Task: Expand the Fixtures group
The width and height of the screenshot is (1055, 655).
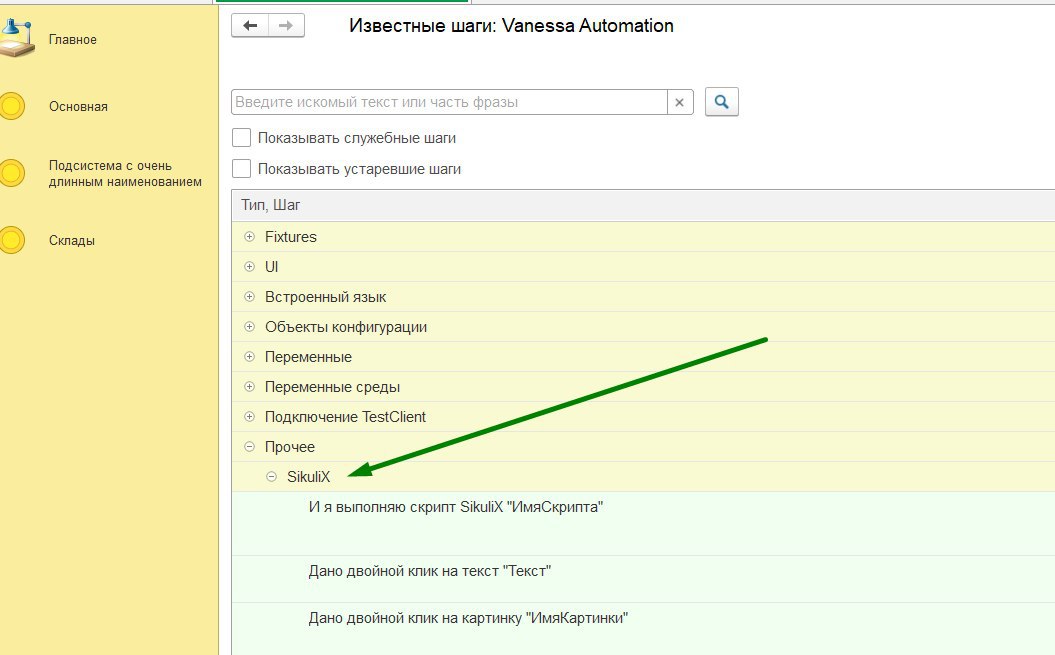Action: [x=250, y=236]
